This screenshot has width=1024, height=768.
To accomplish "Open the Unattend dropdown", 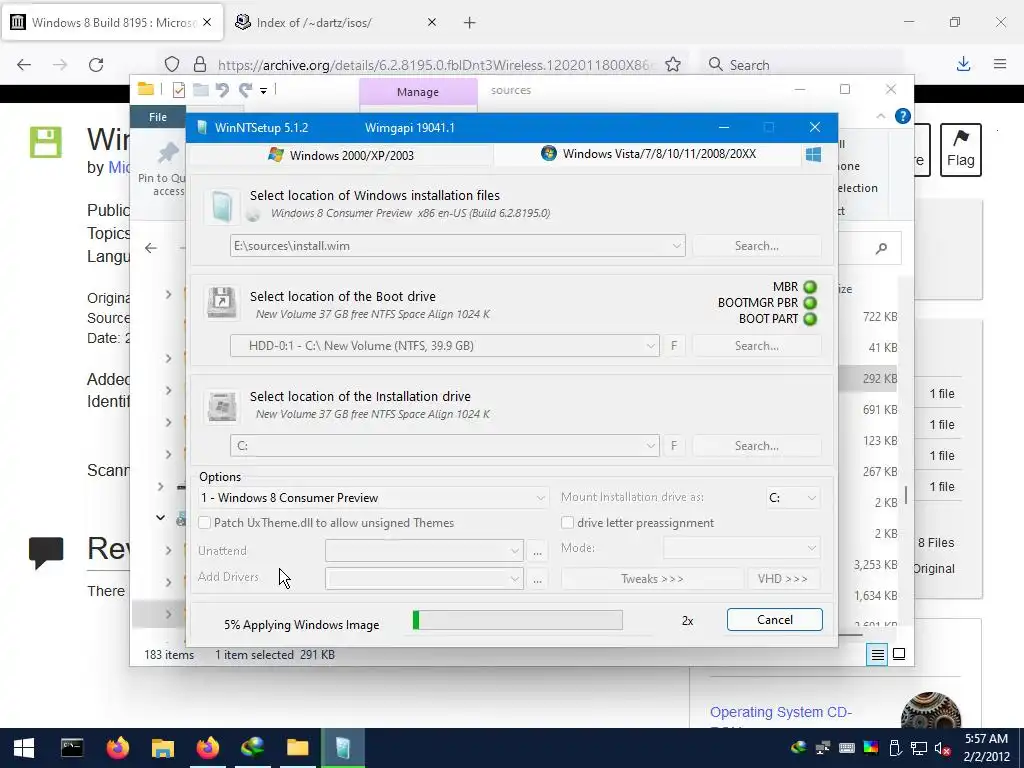I will point(424,551).
